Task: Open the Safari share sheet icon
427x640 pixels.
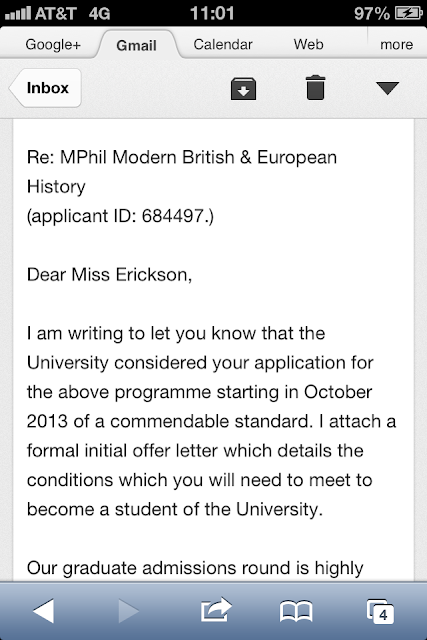Action: pos(216,609)
